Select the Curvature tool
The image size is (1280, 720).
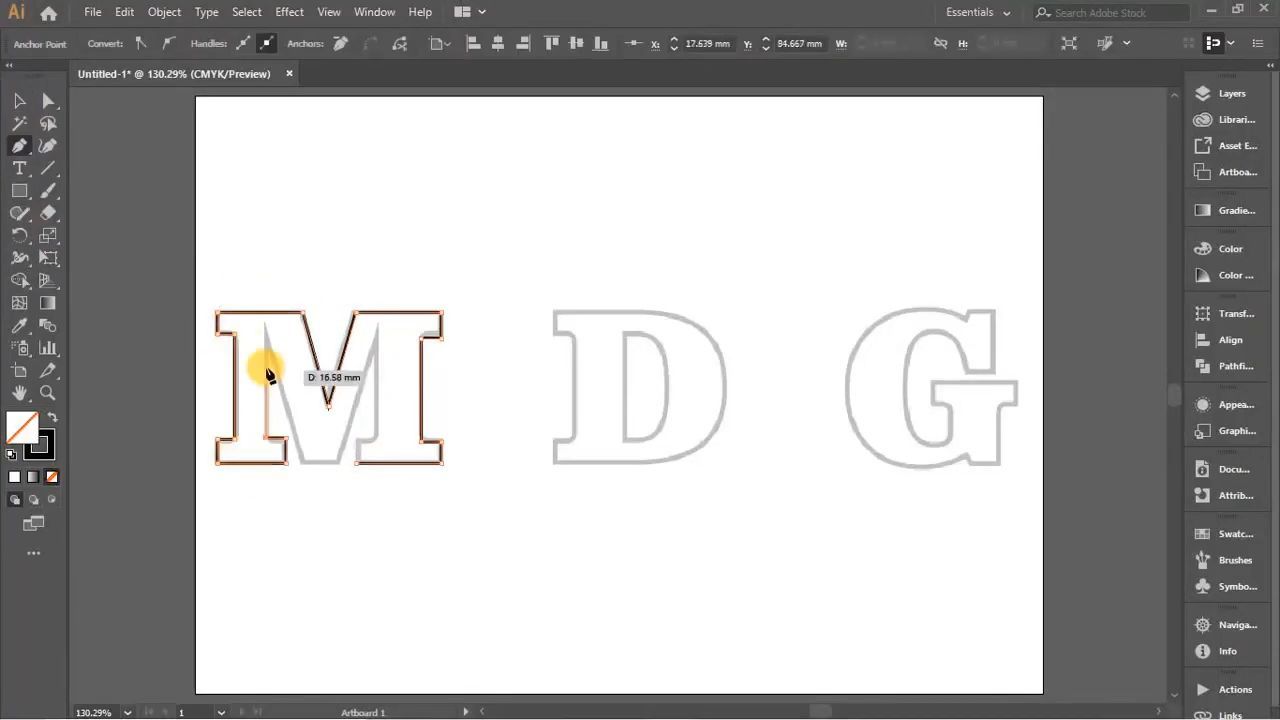48,146
